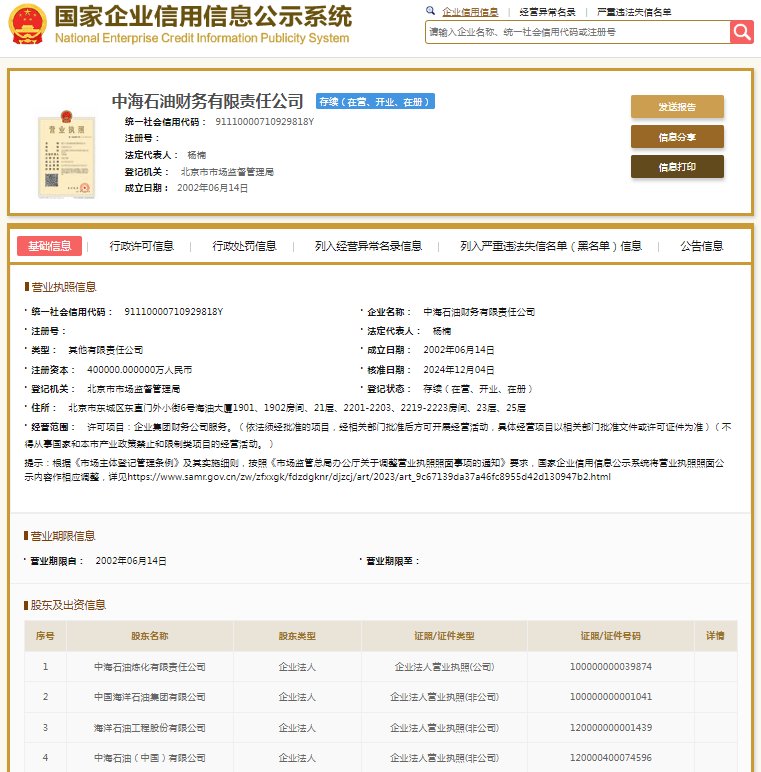Go to the 公告信息 tab
Viewport: 761px width, 772px height.
point(701,246)
